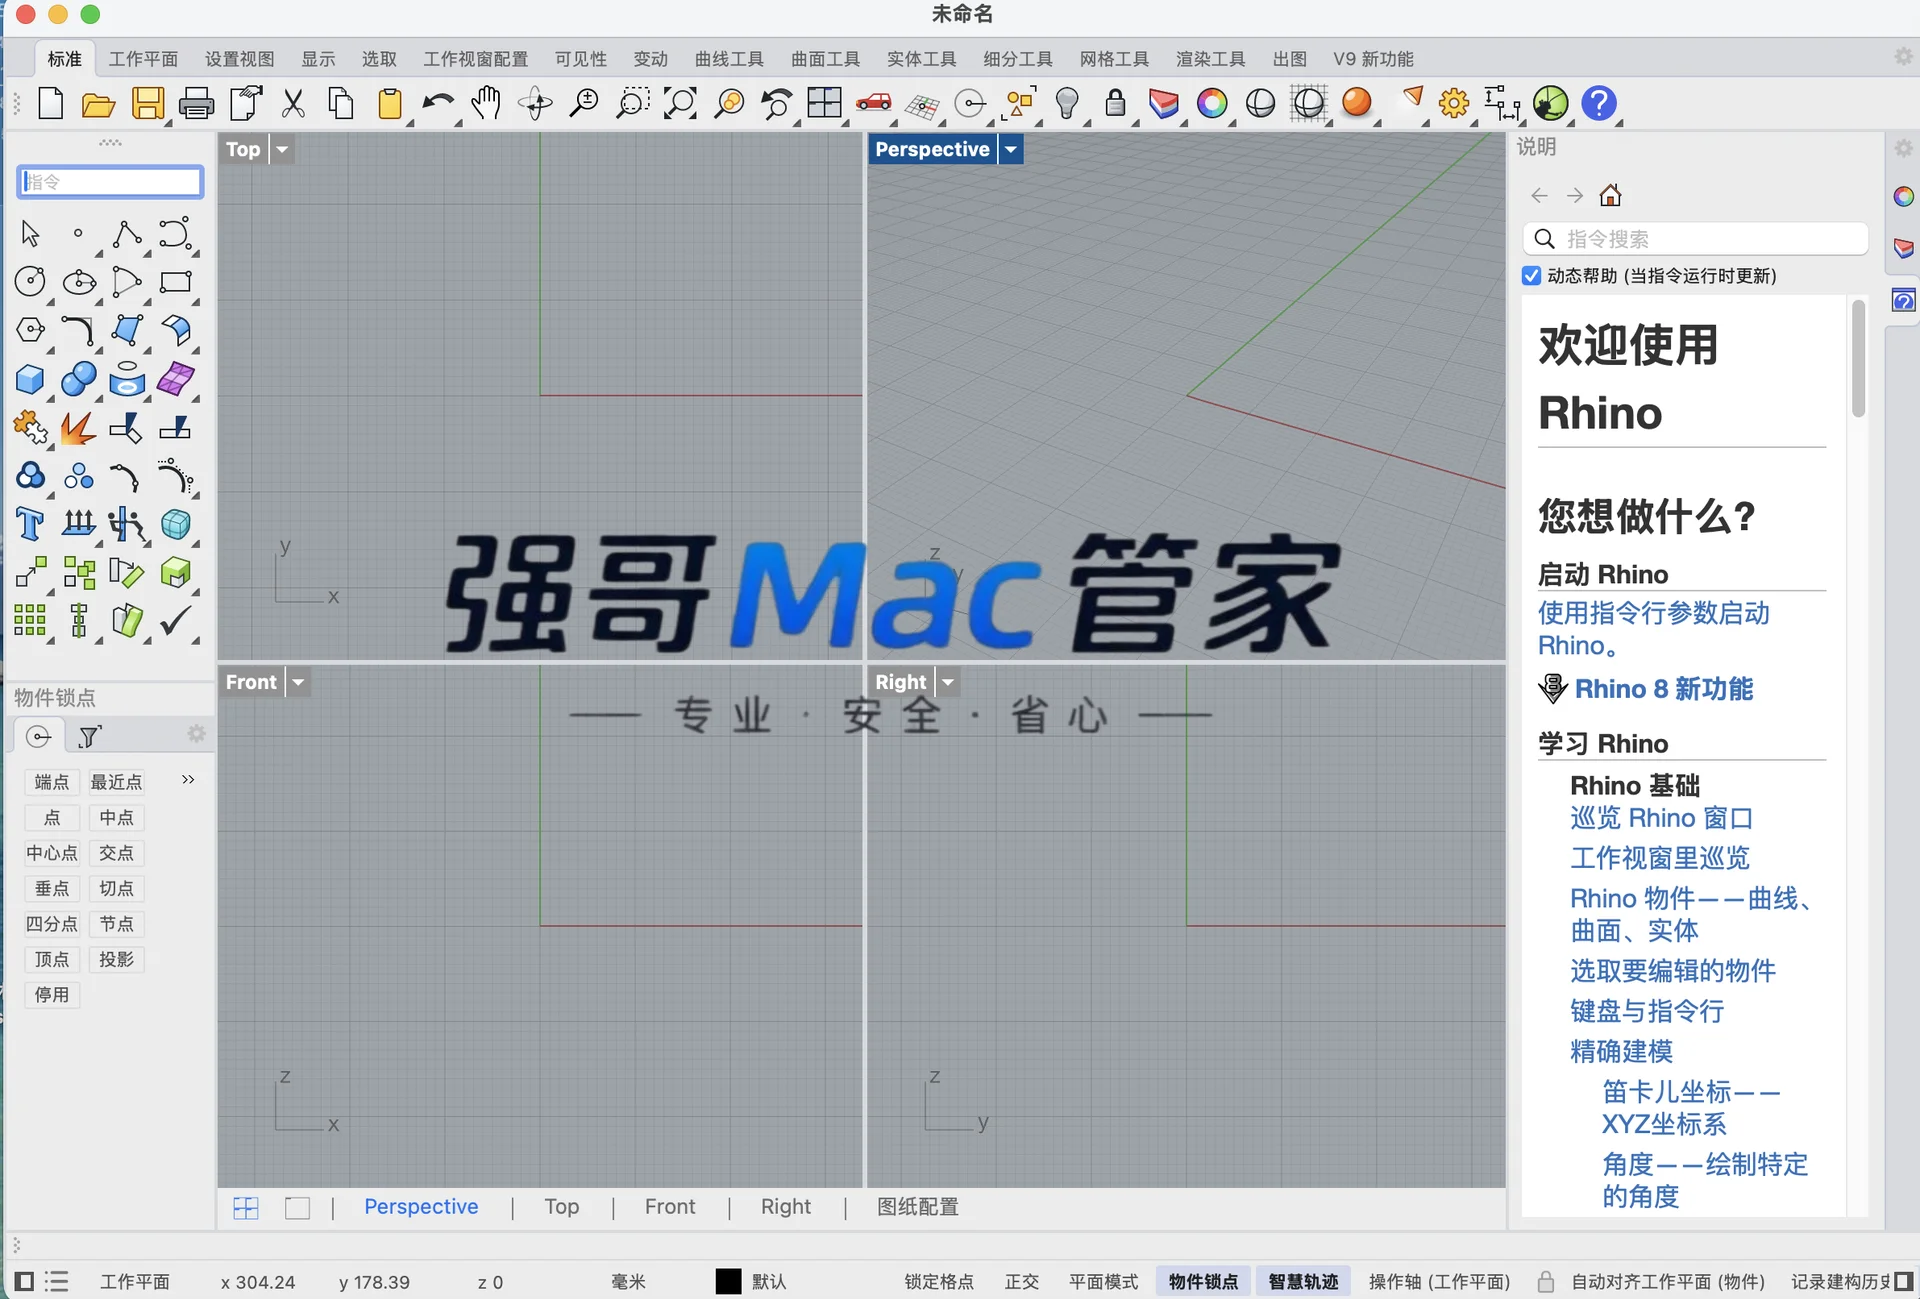The image size is (1920, 1299).
Task: Activate the Pan hand tool
Action: click(x=486, y=103)
